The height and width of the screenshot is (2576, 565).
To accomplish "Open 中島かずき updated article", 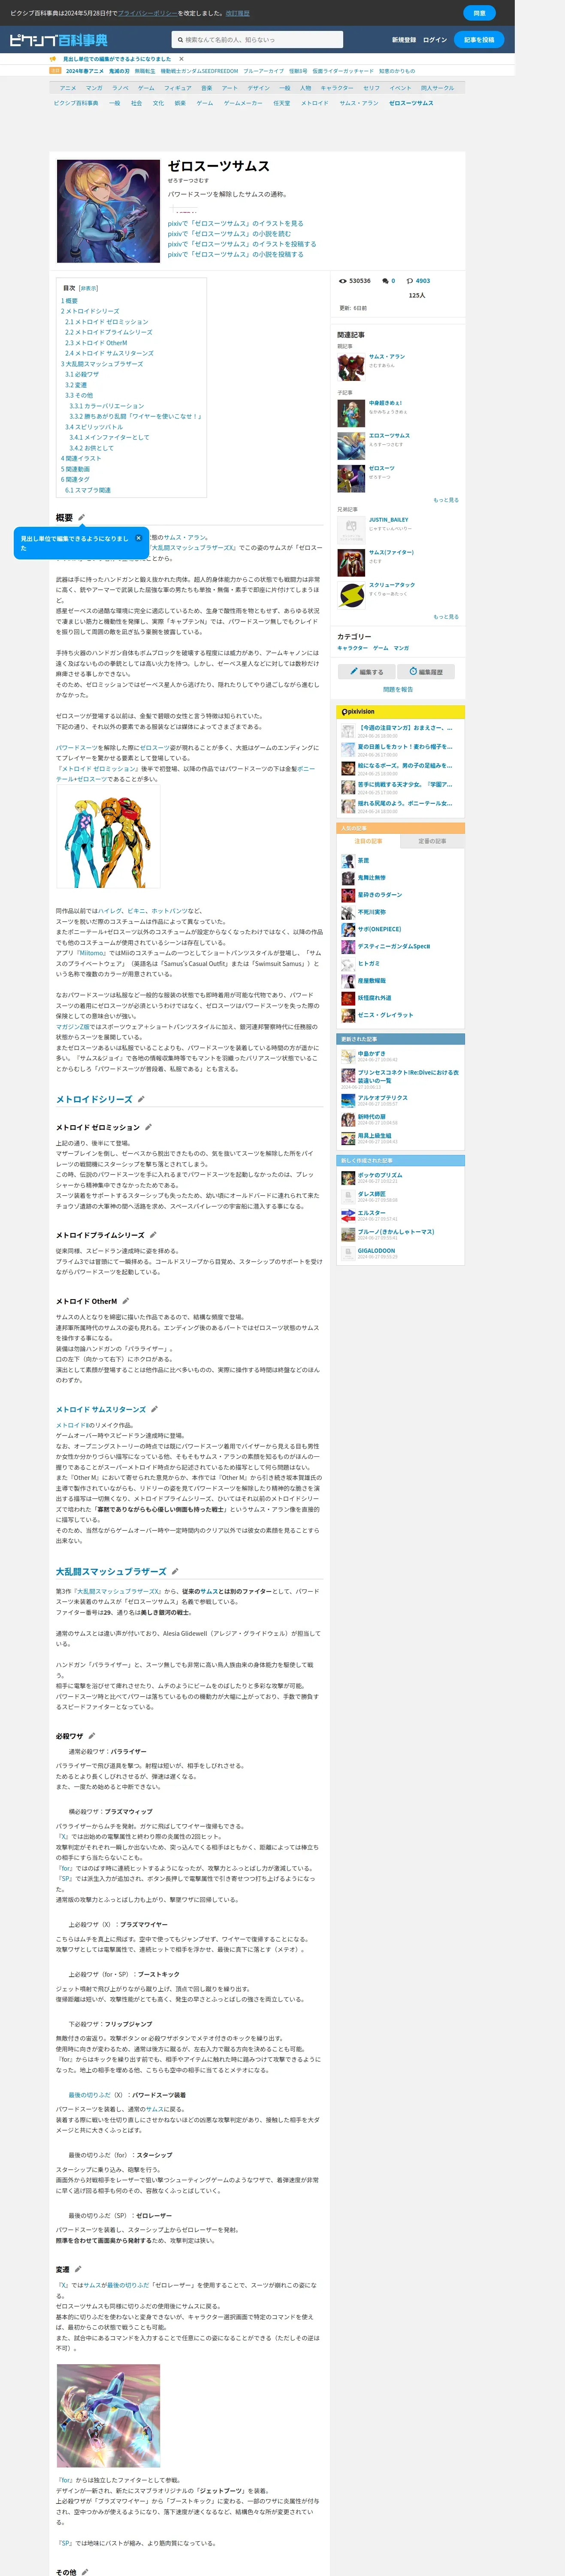I will (x=372, y=1054).
